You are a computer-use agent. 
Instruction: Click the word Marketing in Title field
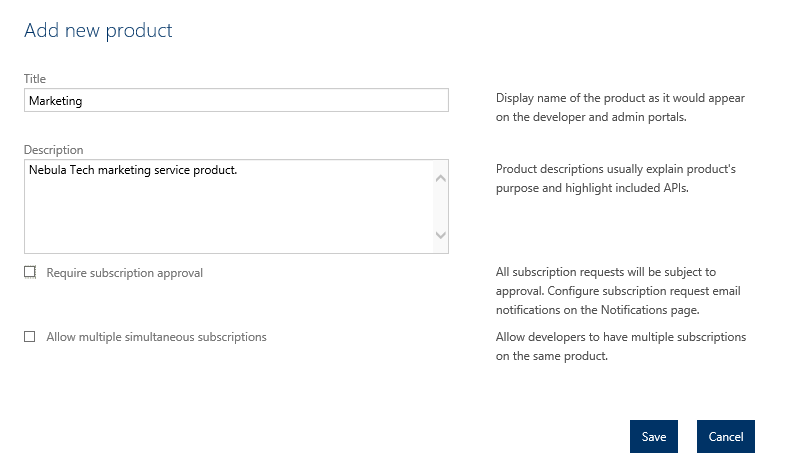(56, 101)
